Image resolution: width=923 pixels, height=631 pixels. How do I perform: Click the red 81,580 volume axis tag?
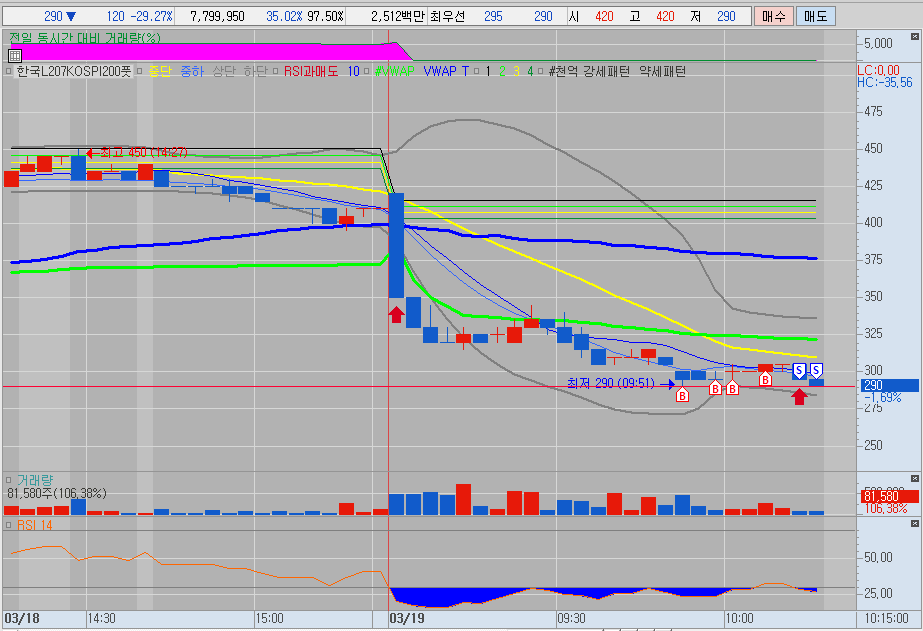click(x=889, y=496)
